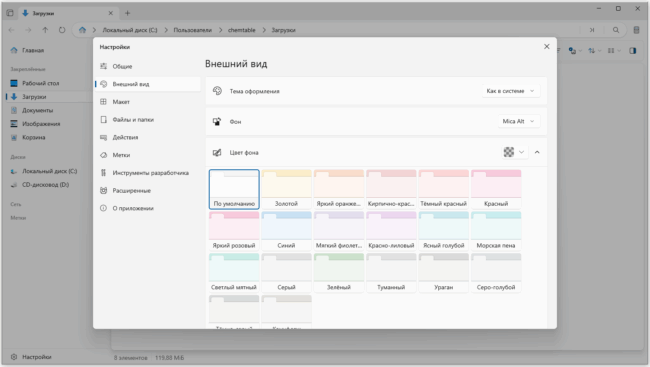Select the Светлый мятный background color
The width and height of the screenshot is (650, 367).
pyautogui.click(x=234, y=273)
